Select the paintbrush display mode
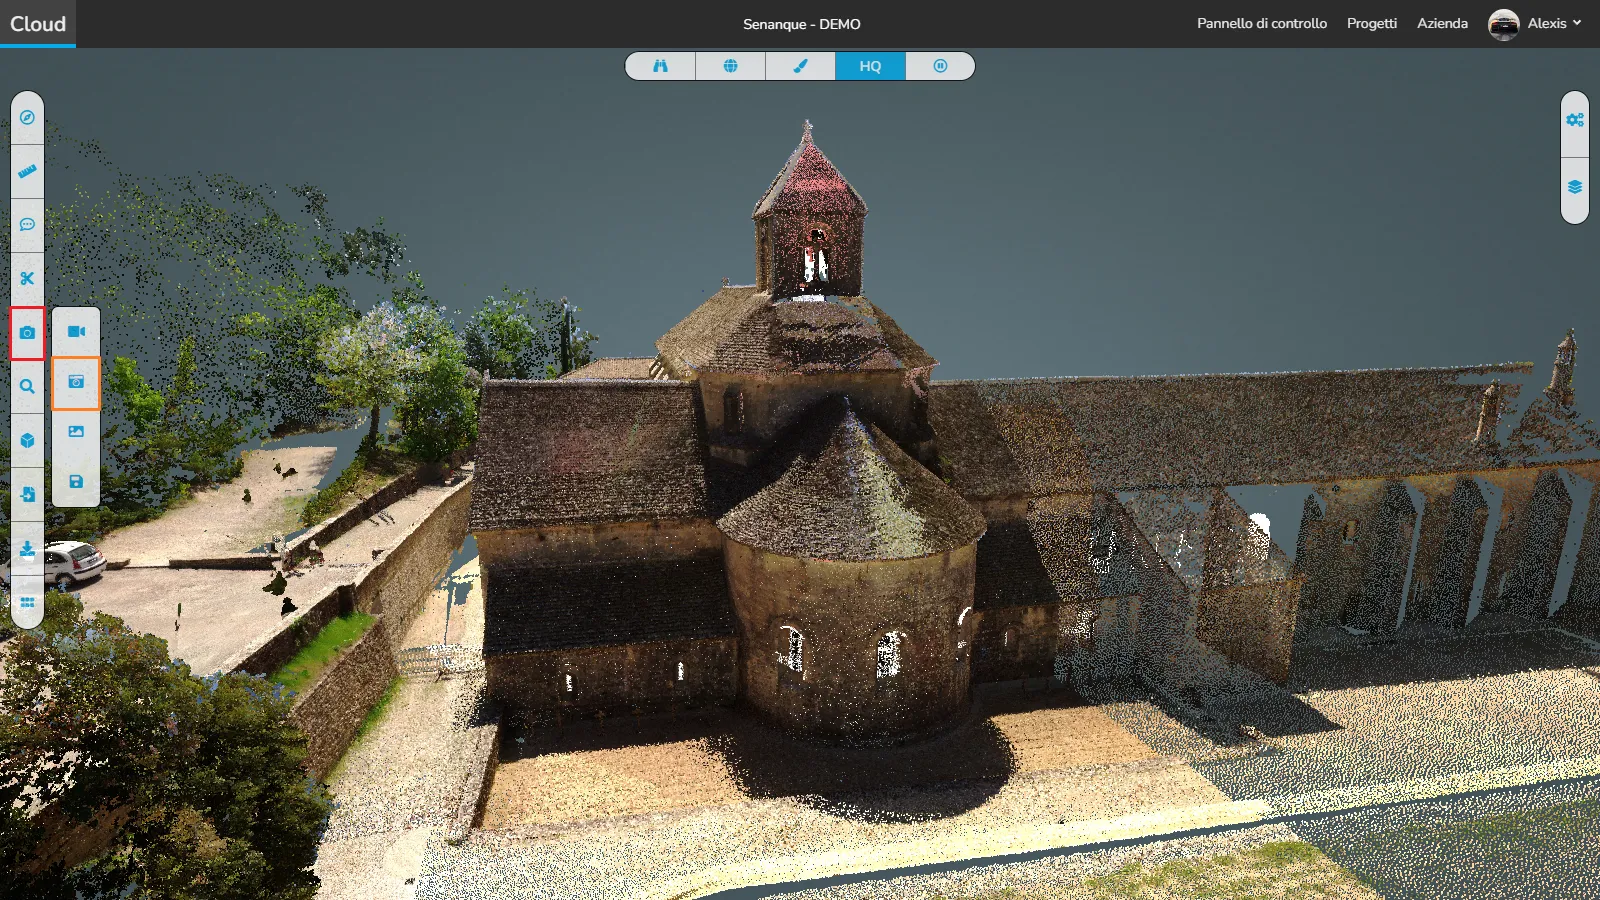The height and width of the screenshot is (900, 1600). 800,66
